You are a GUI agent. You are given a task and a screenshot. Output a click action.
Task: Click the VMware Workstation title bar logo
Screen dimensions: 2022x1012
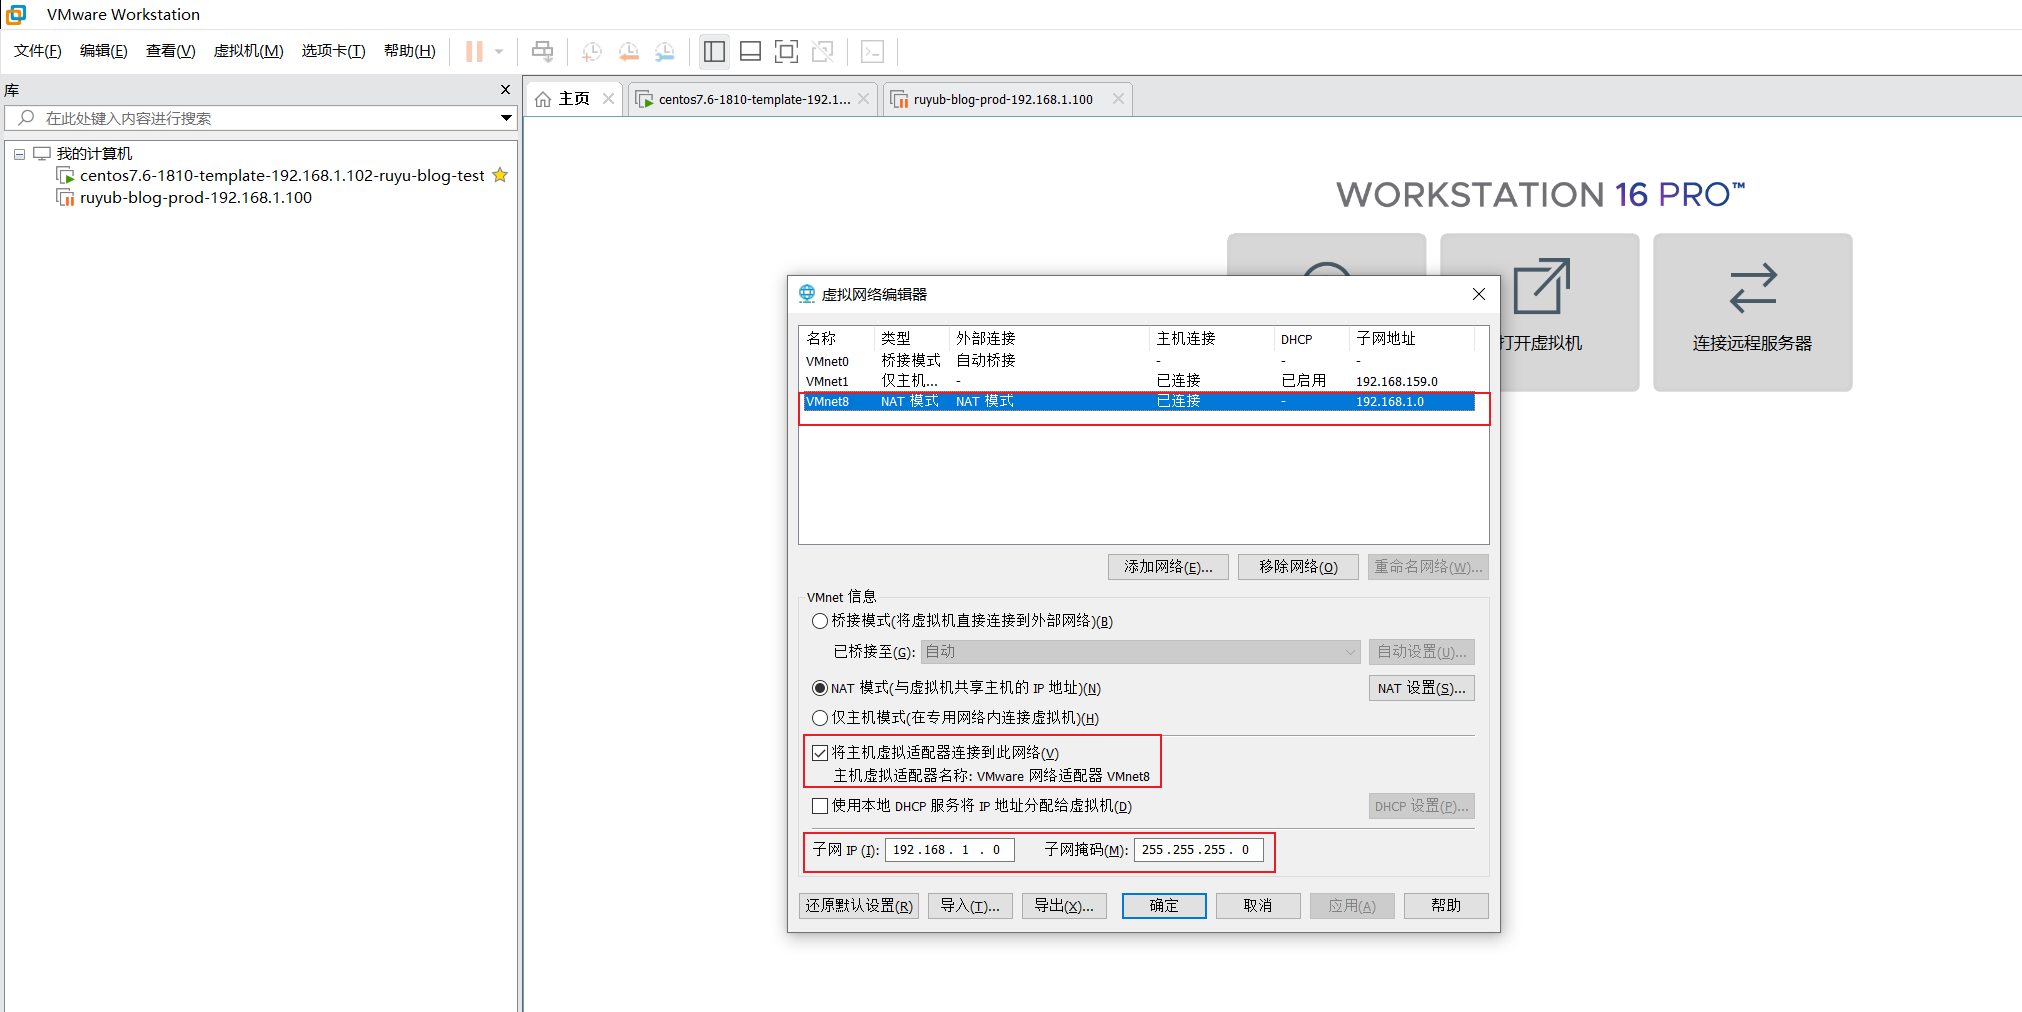pos(16,14)
